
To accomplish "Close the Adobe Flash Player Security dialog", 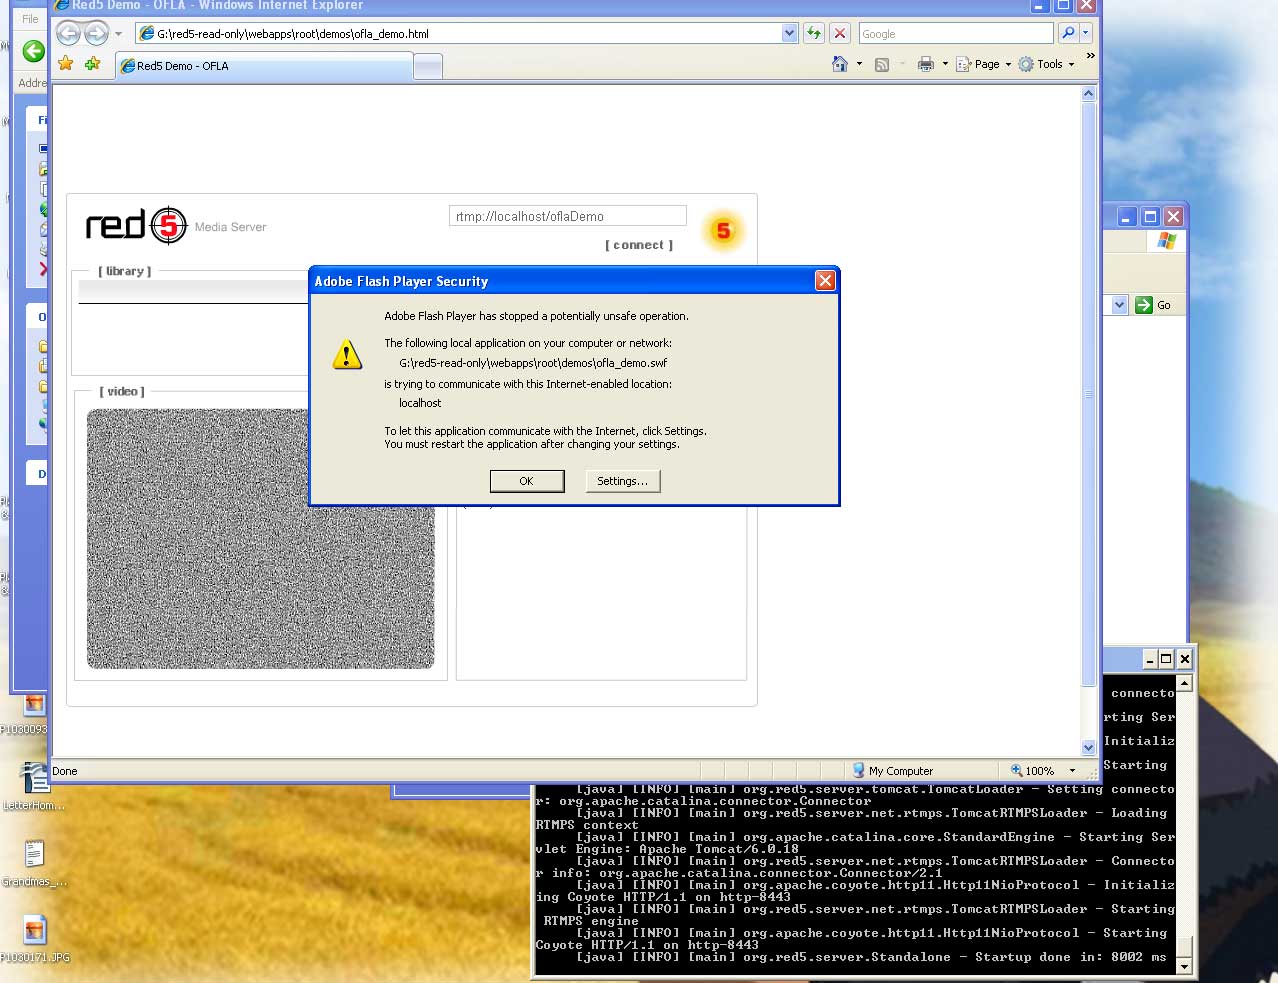I will (x=825, y=281).
